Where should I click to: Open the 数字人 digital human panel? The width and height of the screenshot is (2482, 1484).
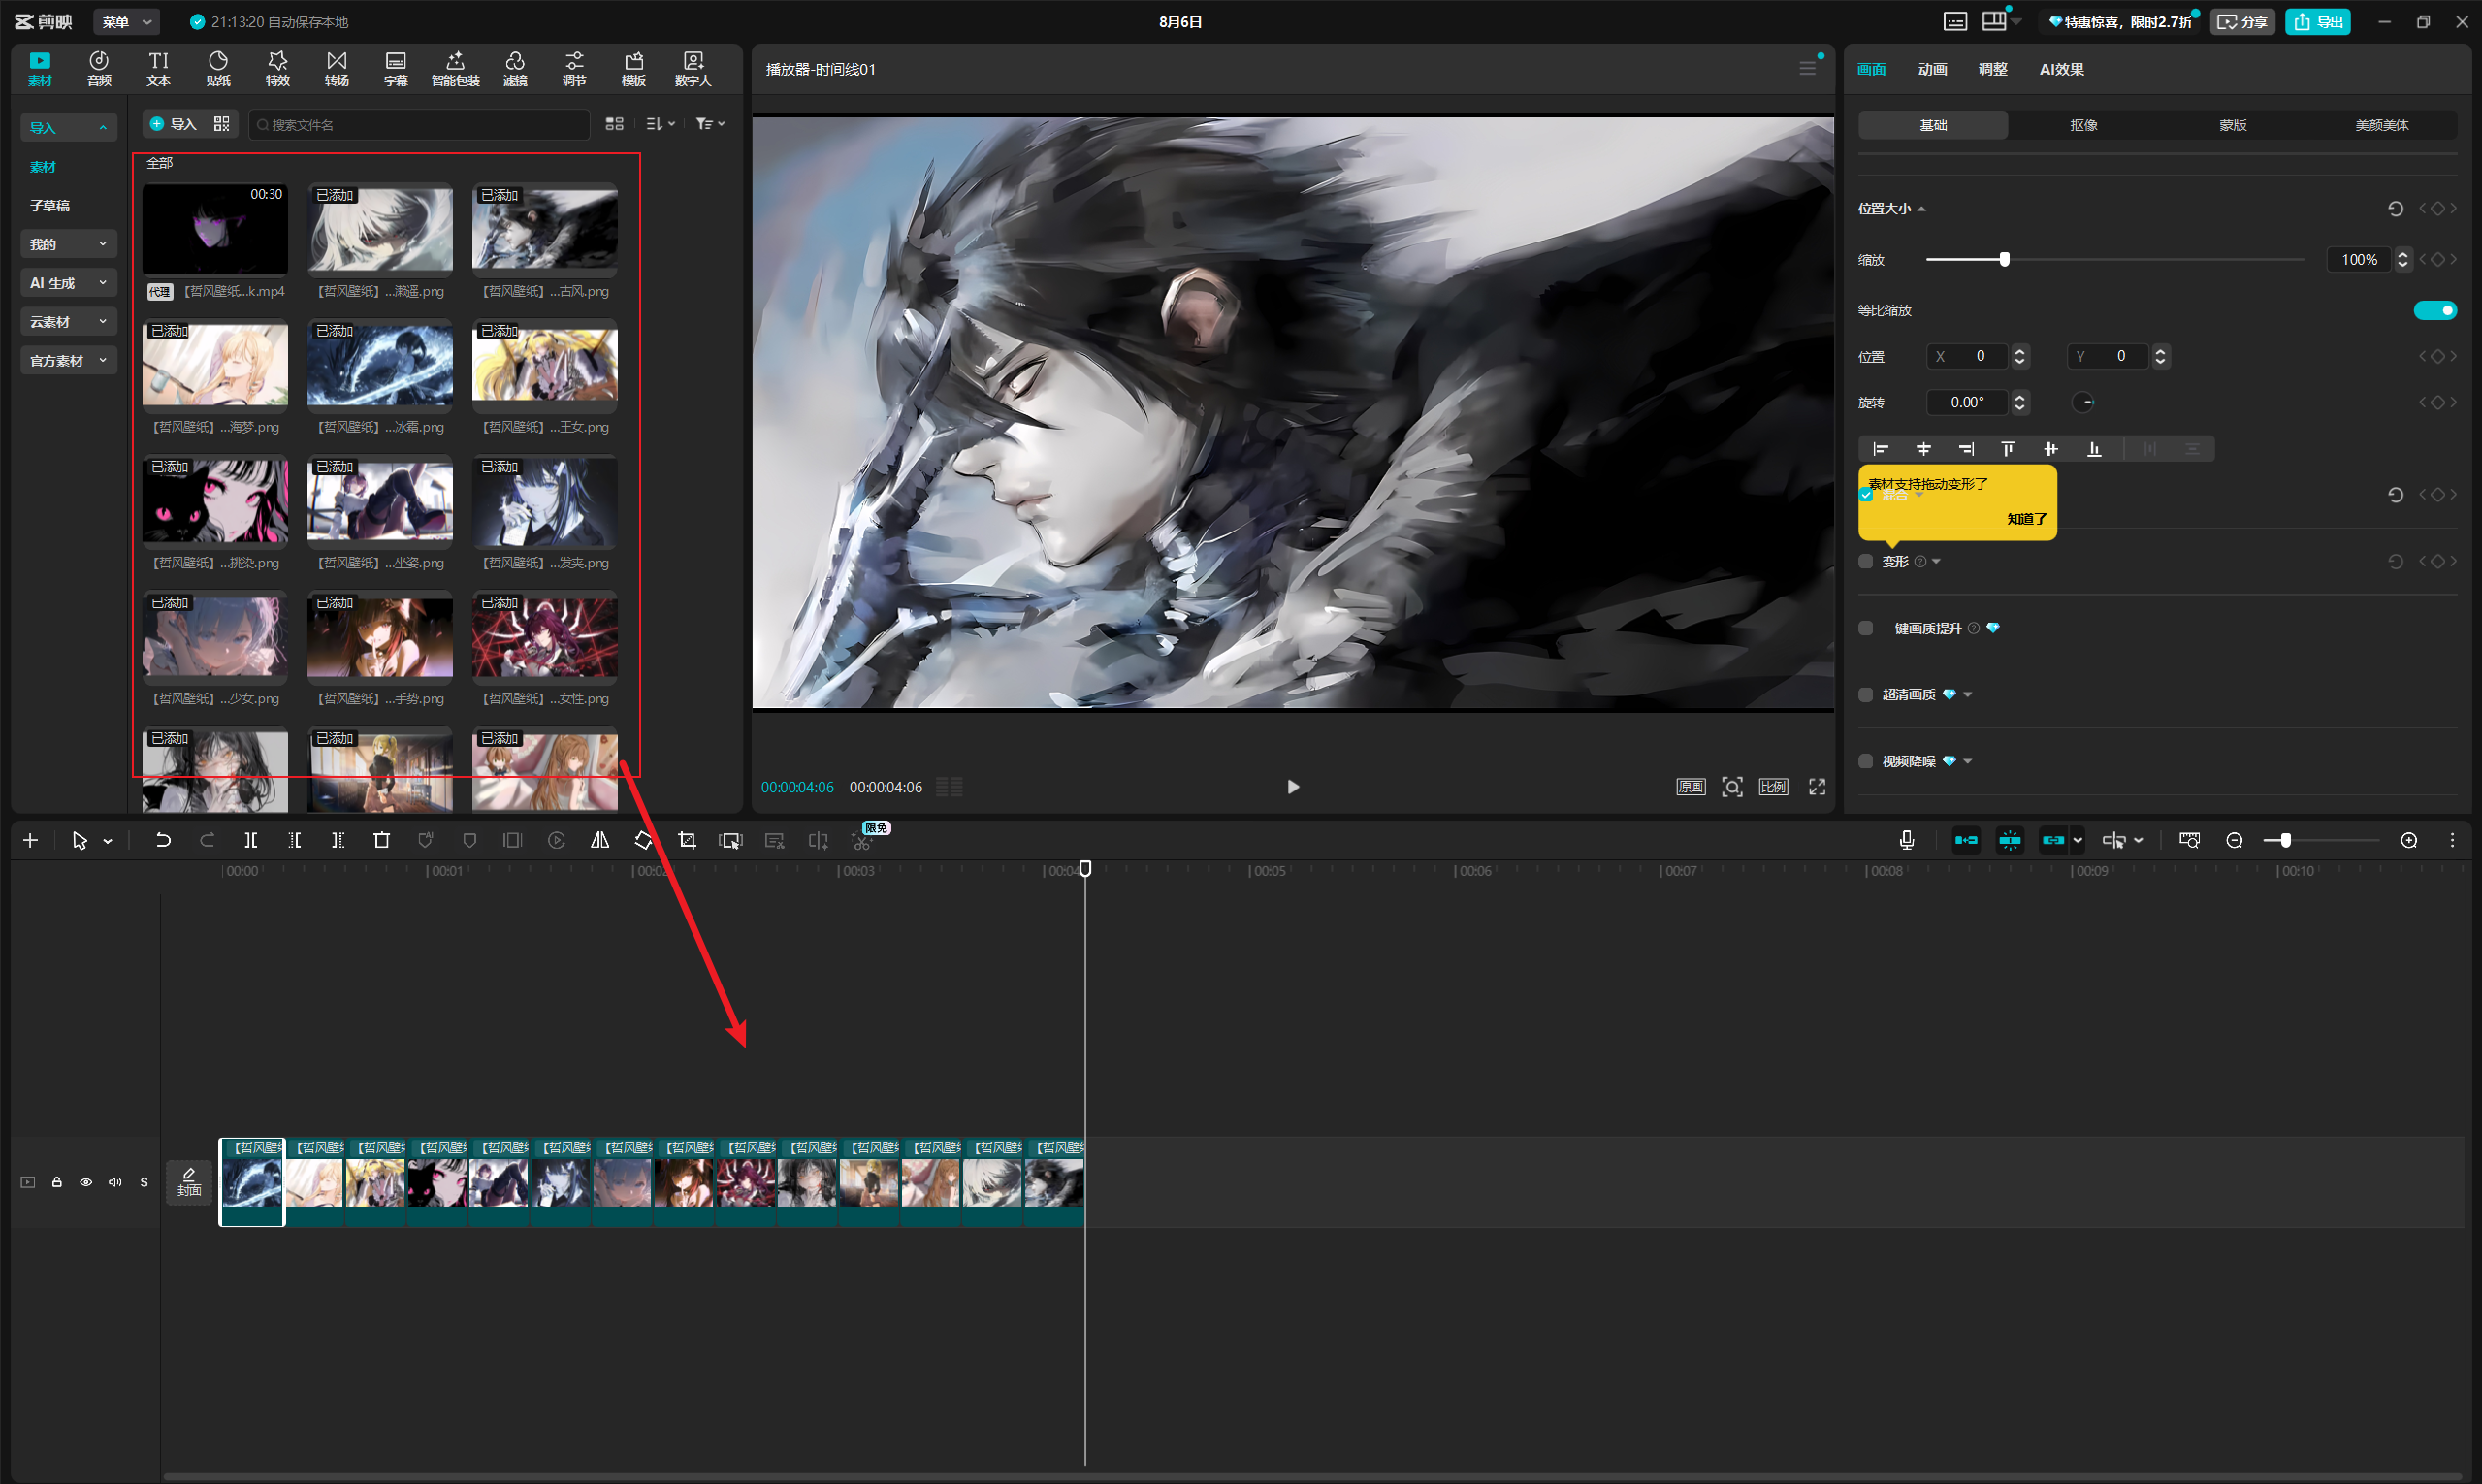click(693, 68)
